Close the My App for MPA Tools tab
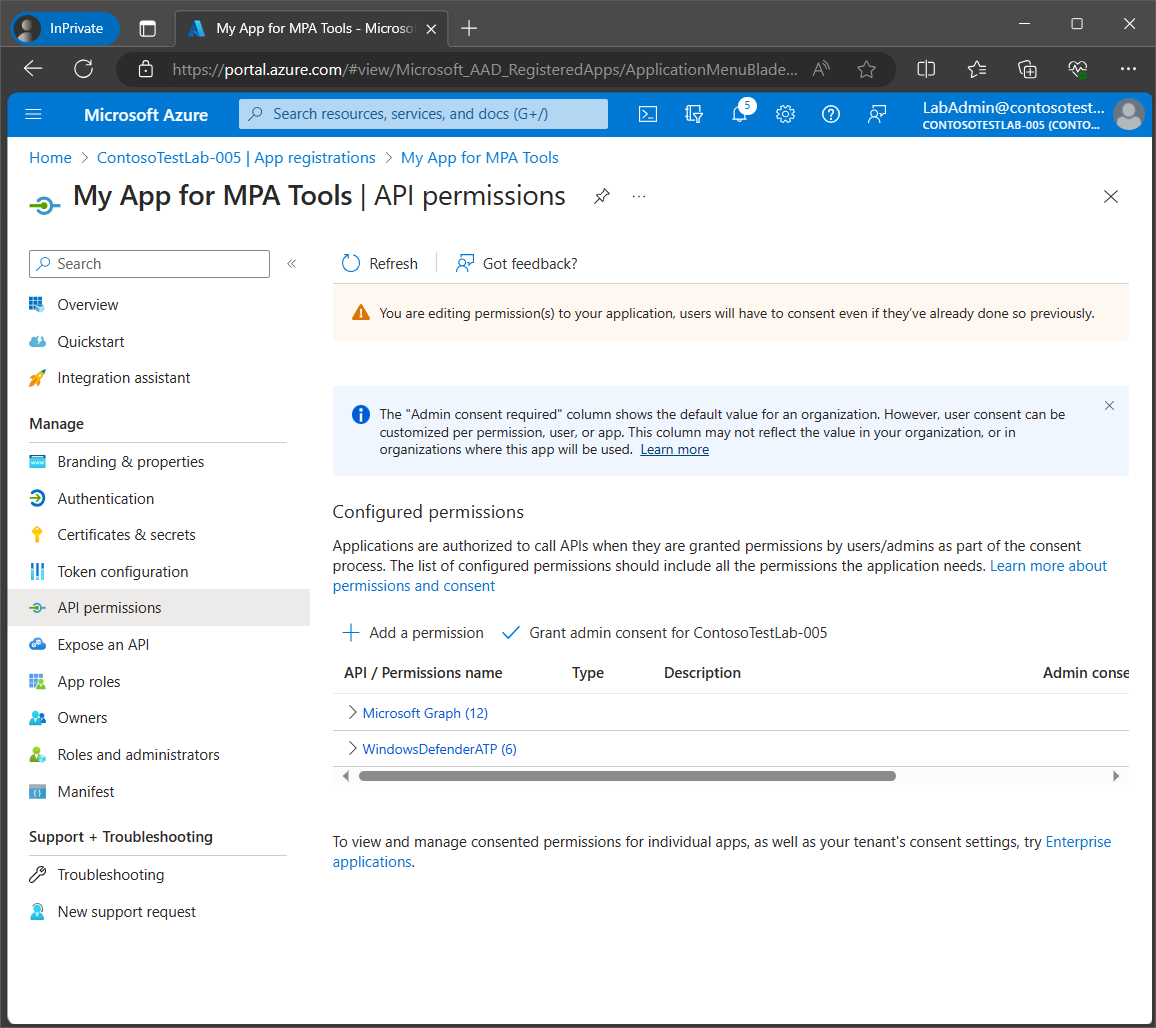Viewport: 1156px width, 1028px height. pyautogui.click(x=431, y=29)
